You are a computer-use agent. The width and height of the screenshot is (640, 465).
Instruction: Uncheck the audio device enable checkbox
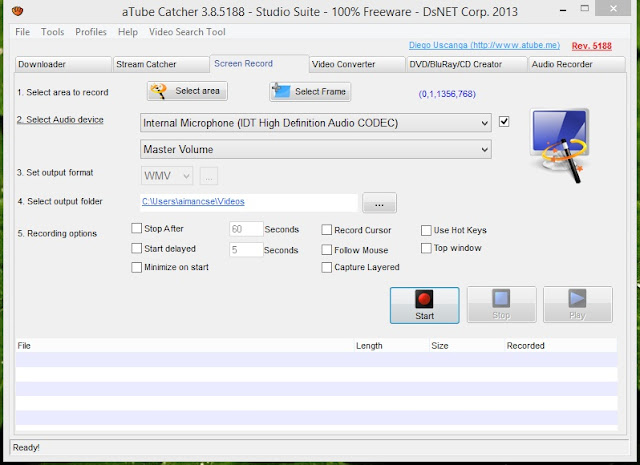504,122
